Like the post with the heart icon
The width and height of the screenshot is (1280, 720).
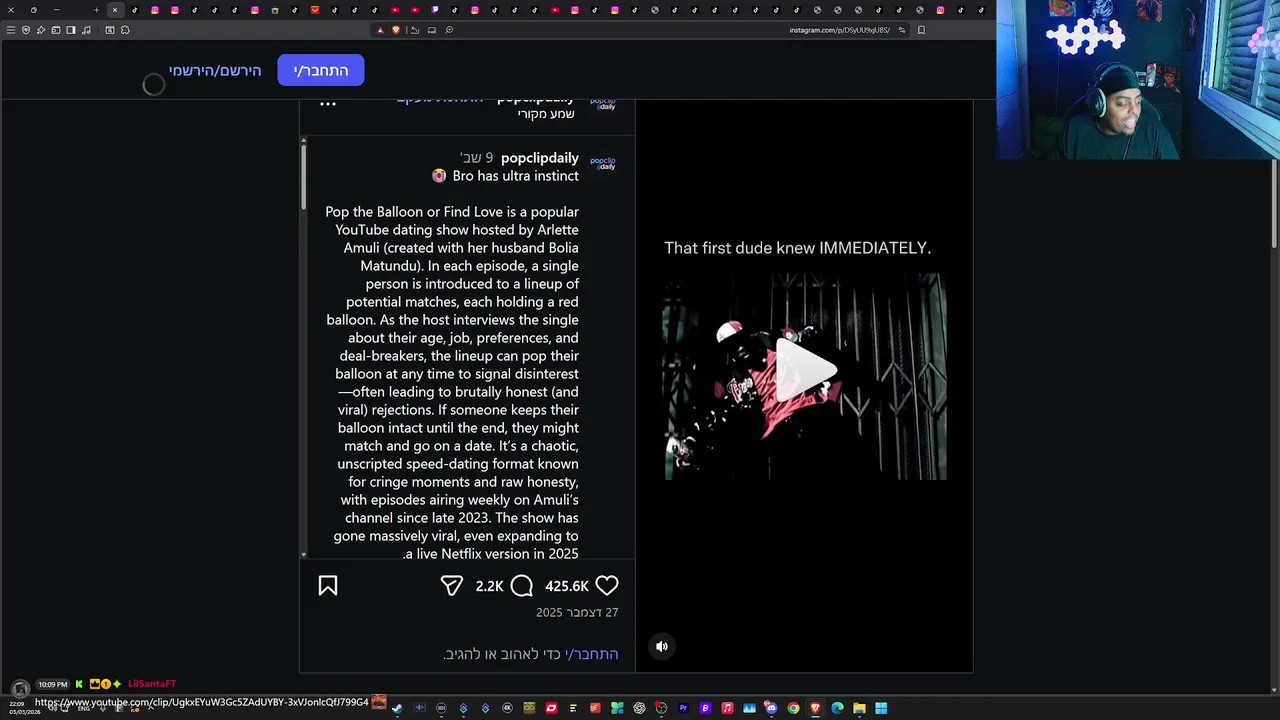[607, 586]
